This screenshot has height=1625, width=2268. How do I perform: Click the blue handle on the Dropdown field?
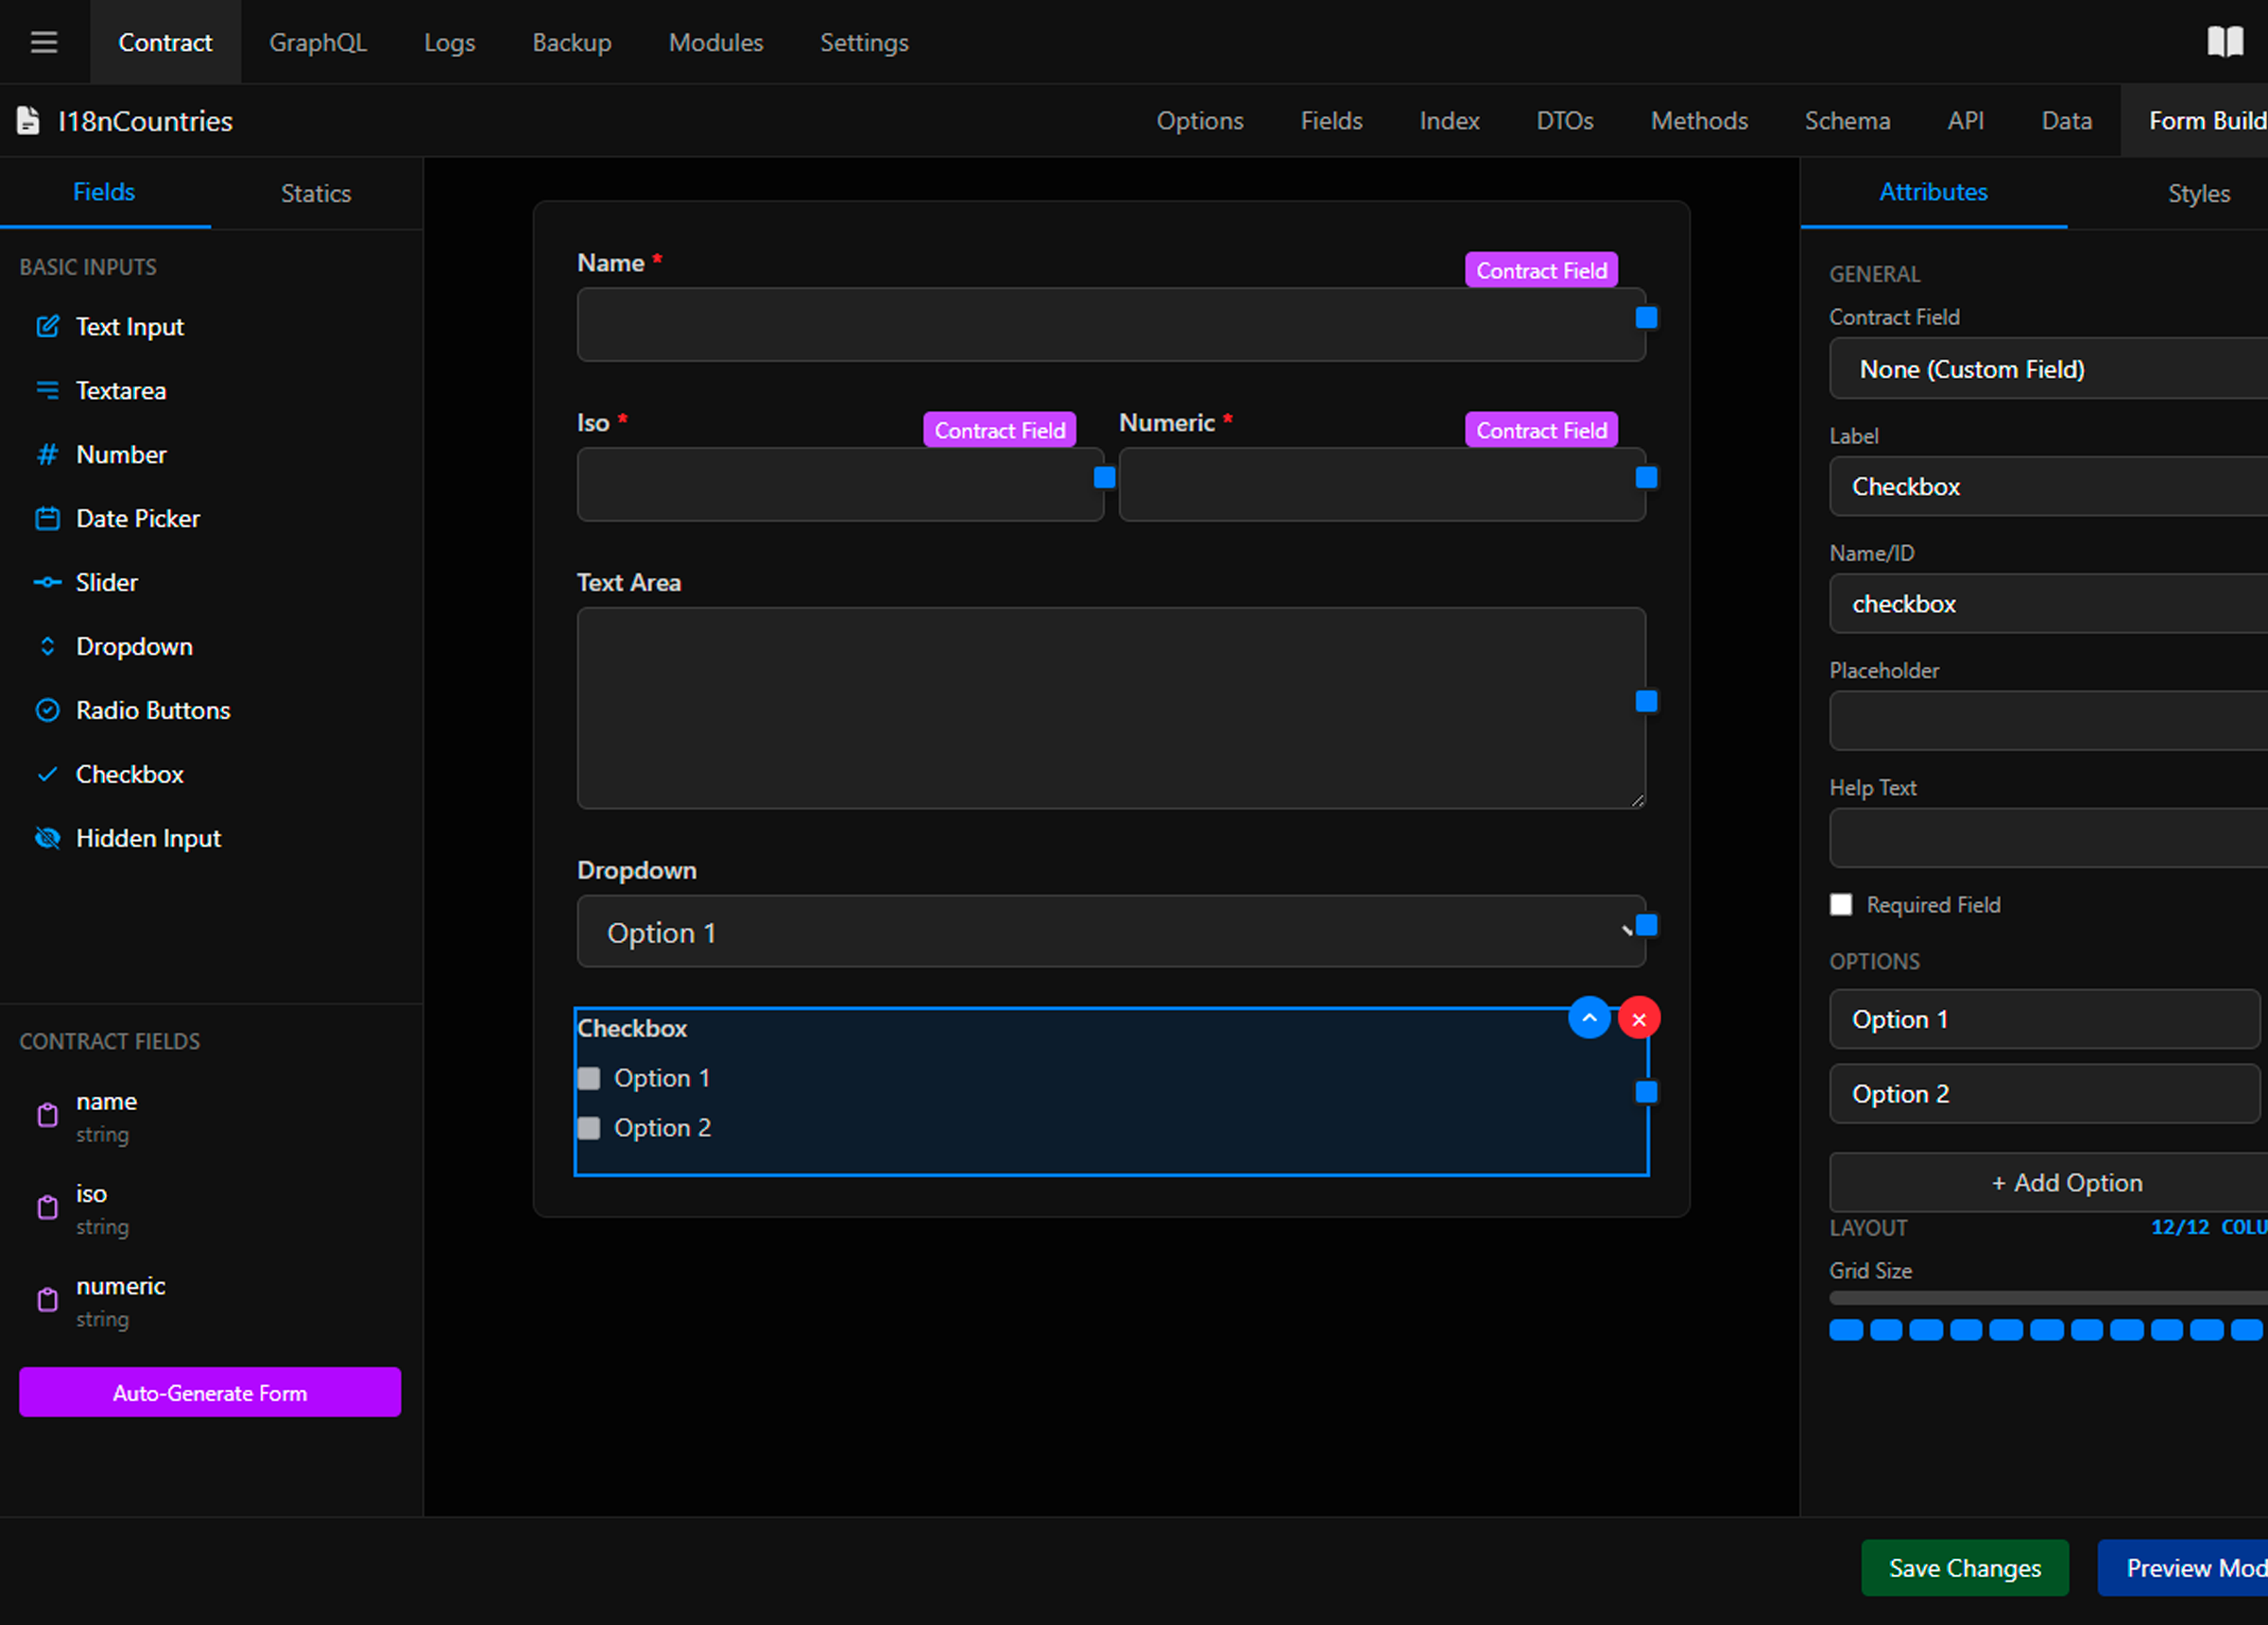1646,926
